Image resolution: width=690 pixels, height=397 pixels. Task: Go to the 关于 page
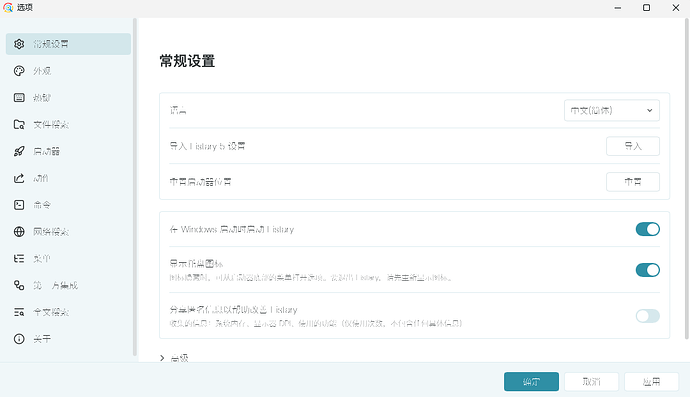[68, 339]
